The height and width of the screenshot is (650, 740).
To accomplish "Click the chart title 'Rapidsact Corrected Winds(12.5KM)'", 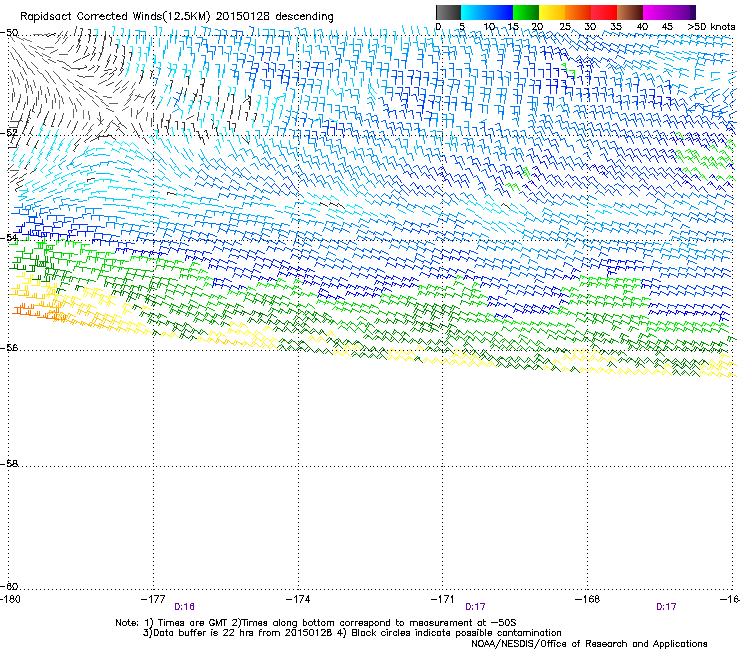I will point(115,17).
